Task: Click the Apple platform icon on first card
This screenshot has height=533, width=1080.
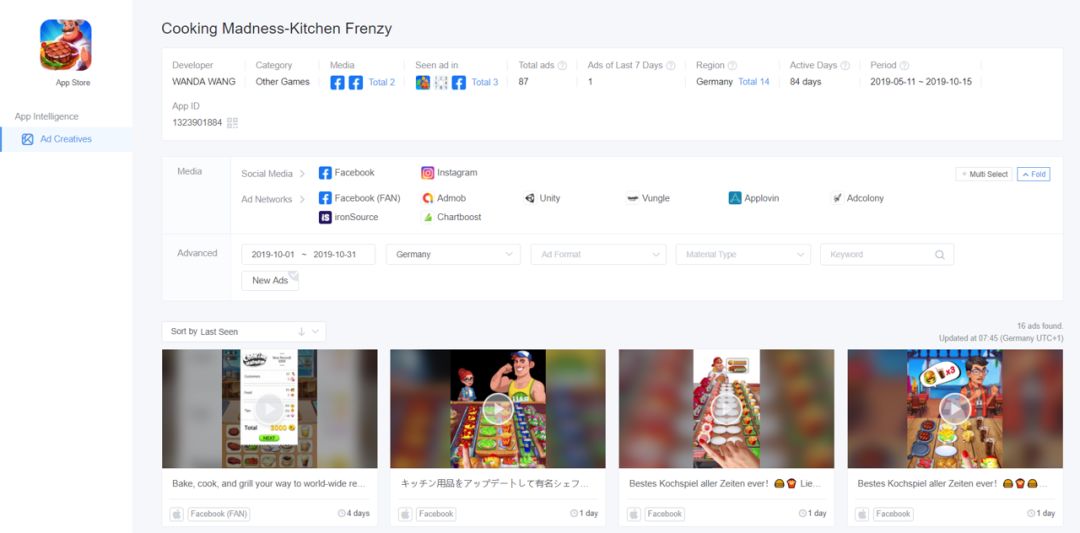Action: point(176,514)
